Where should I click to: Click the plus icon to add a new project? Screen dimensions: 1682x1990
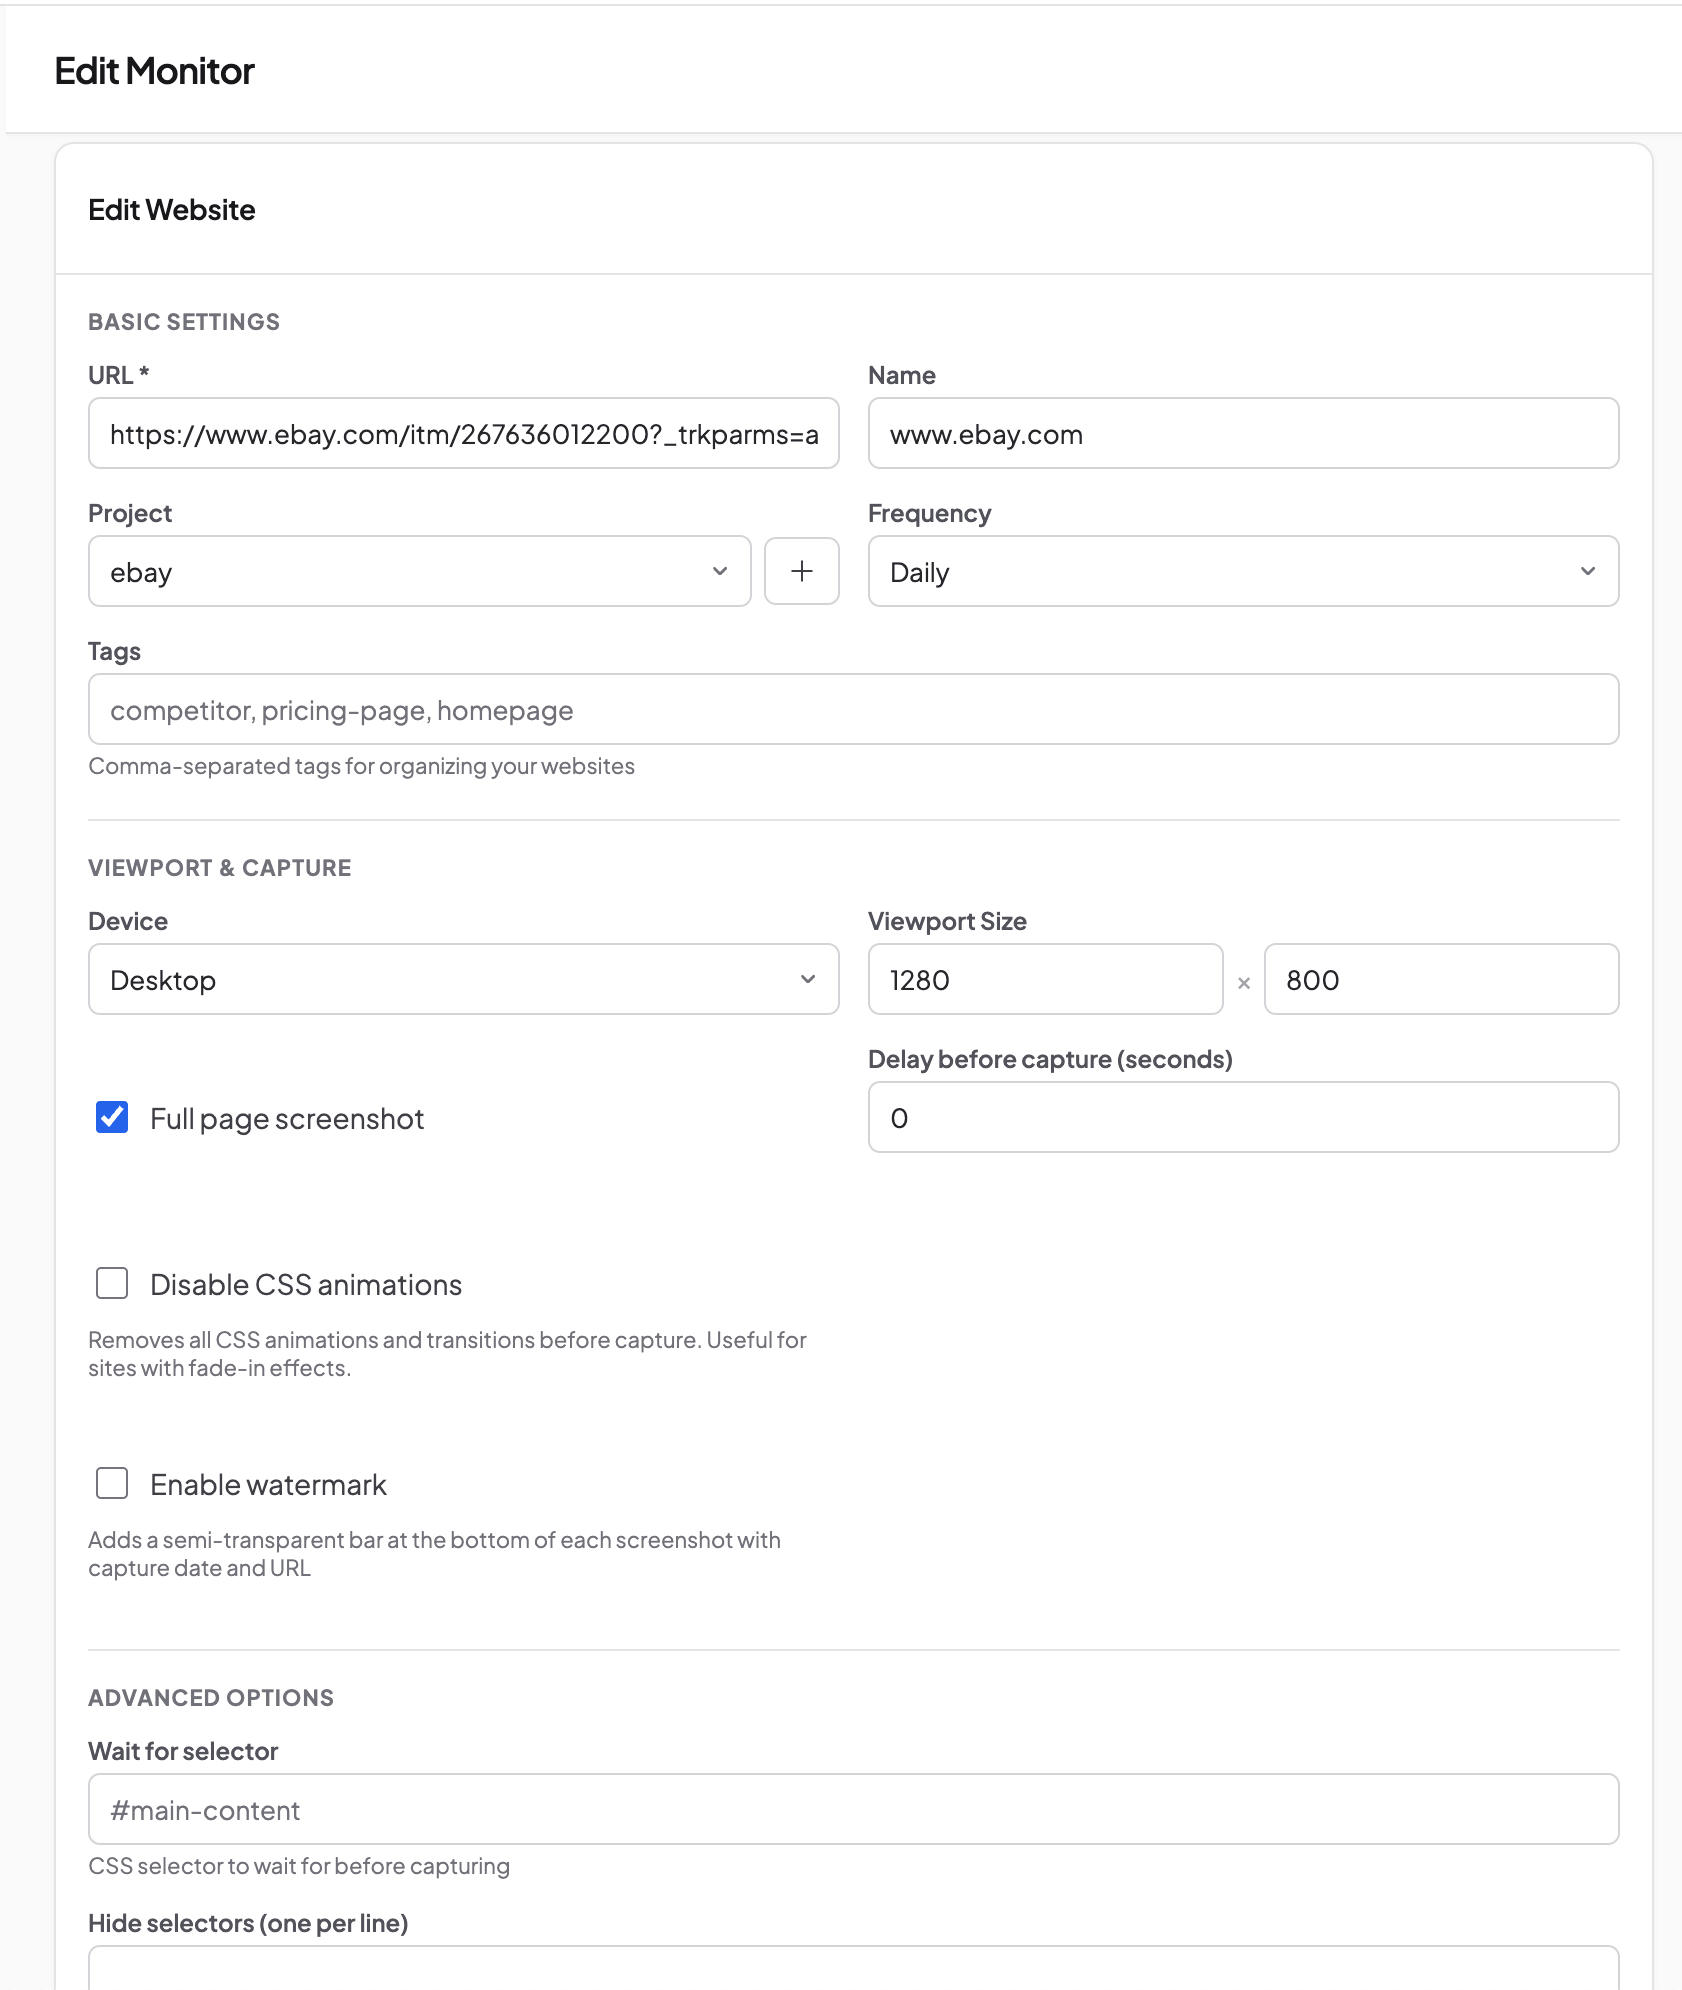pyautogui.click(x=802, y=571)
